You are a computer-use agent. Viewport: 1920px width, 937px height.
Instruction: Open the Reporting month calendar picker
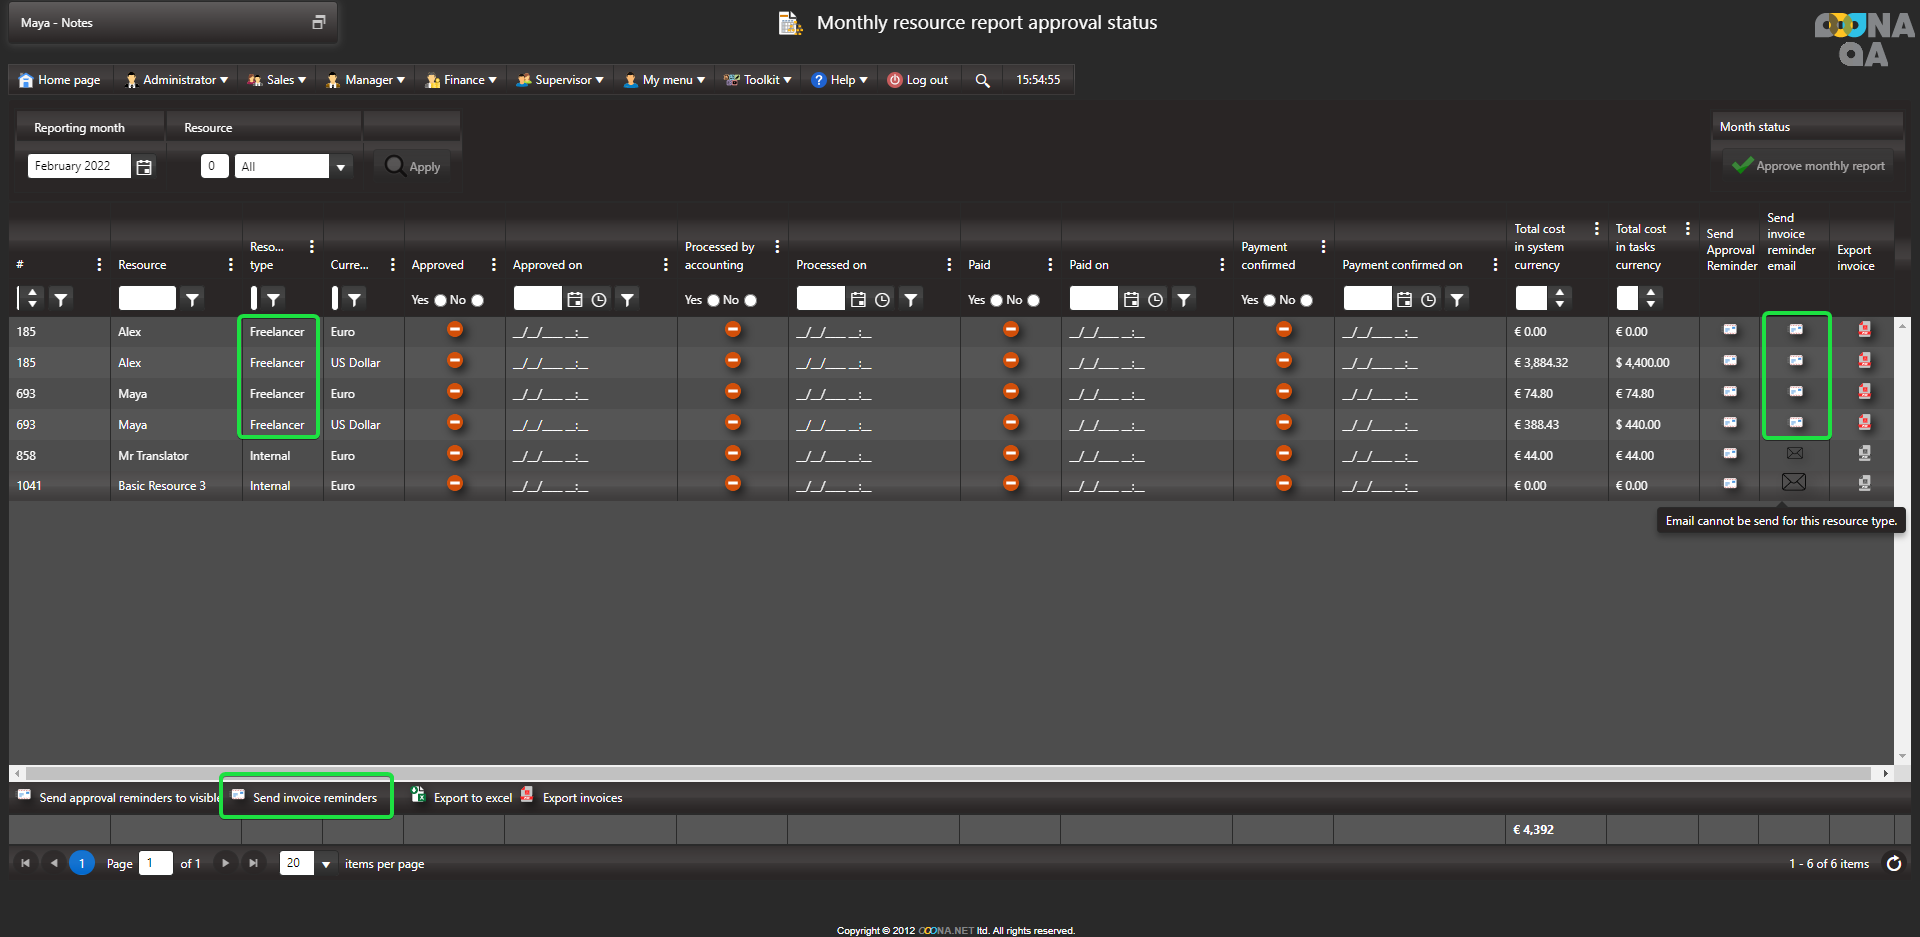pyautogui.click(x=144, y=167)
